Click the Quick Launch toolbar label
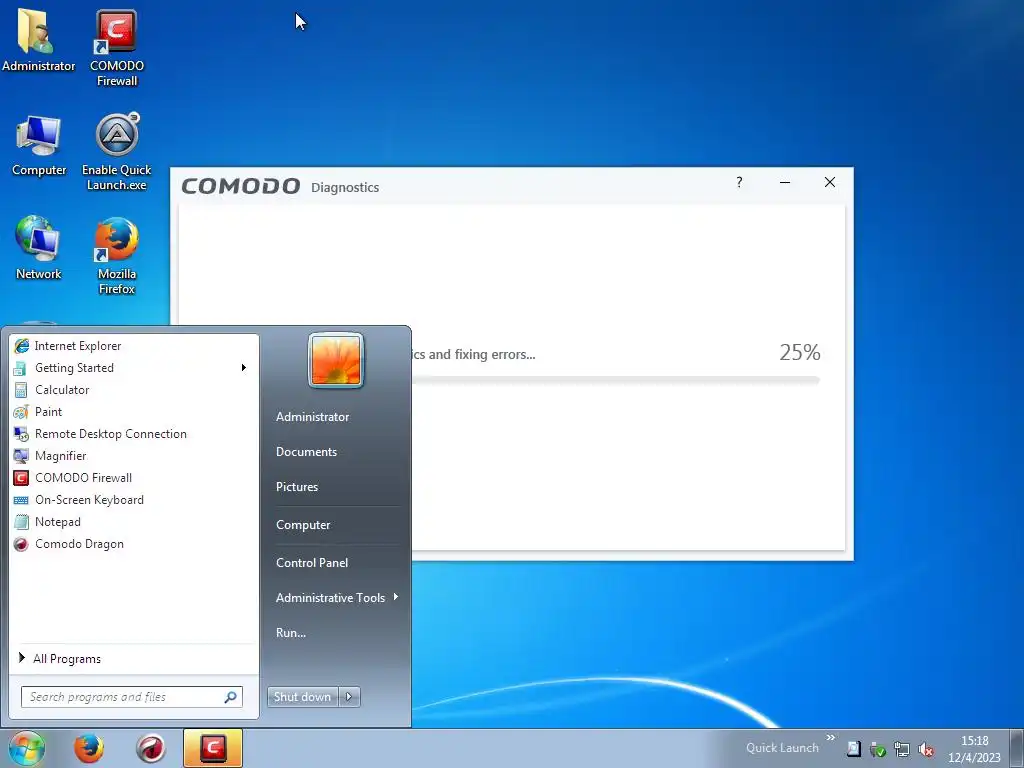This screenshot has height=768, width=1024. click(x=782, y=748)
